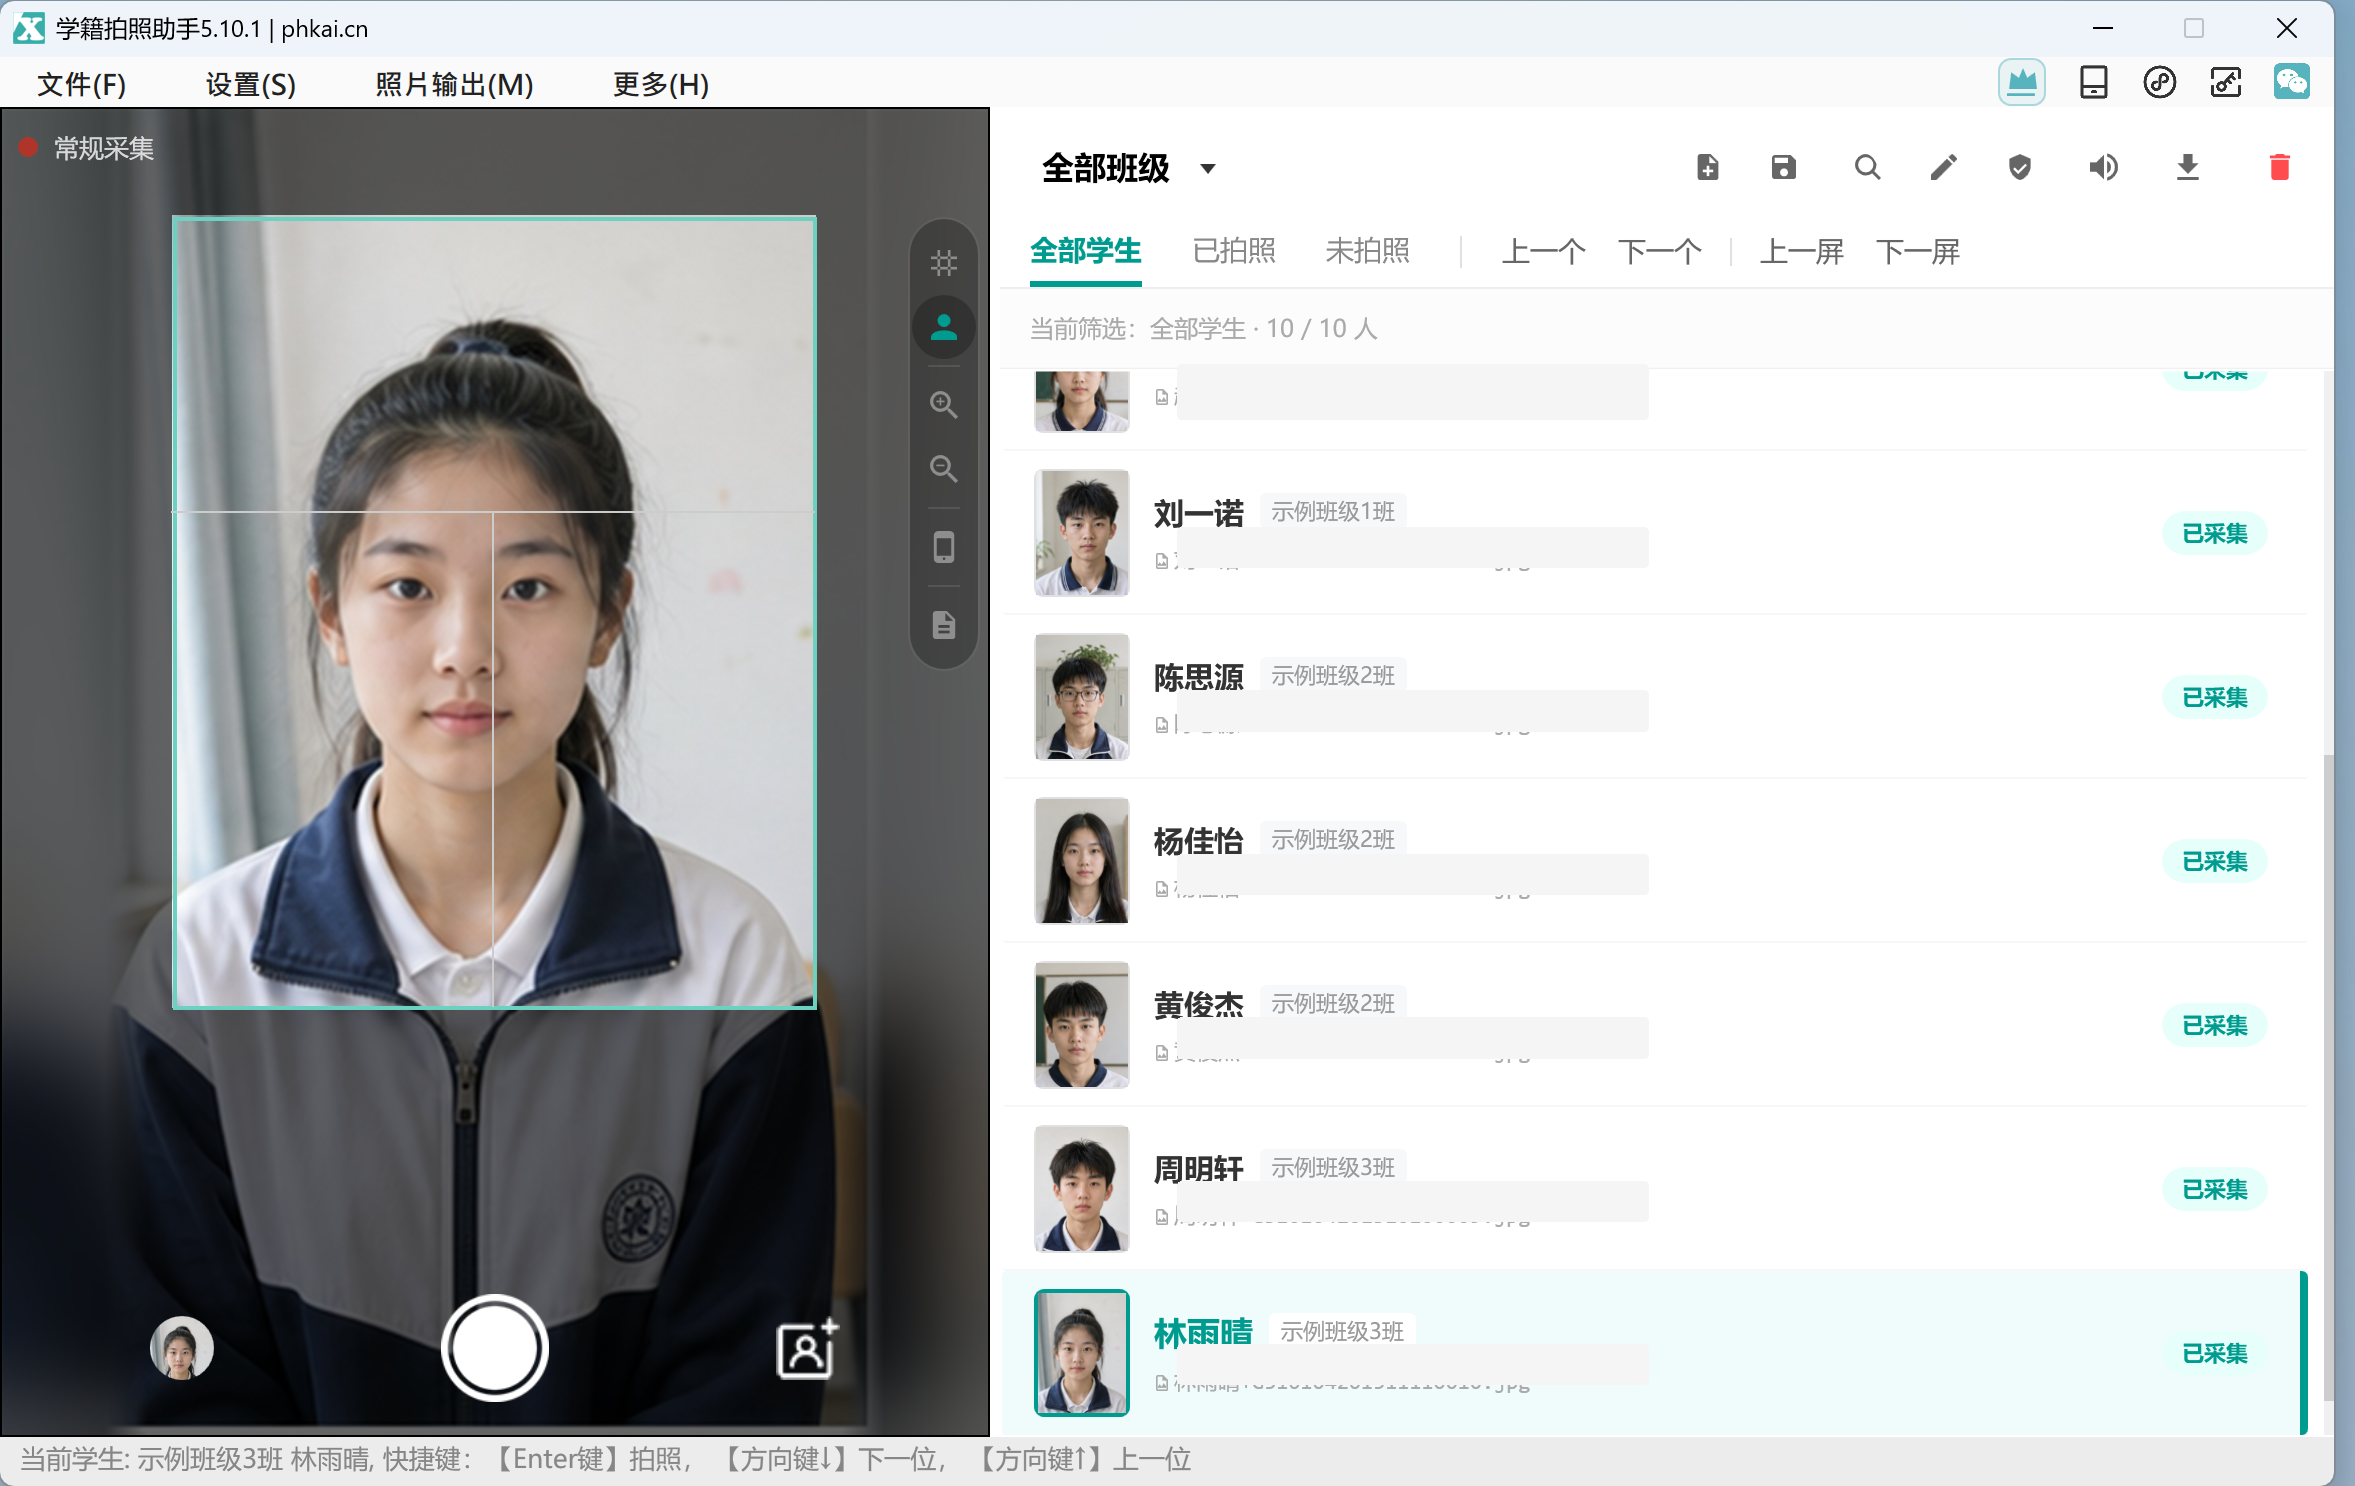Image resolution: width=2355 pixels, height=1486 pixels.
Task: Click the import photo icon with plus
Action: [x=807, y=1349]
